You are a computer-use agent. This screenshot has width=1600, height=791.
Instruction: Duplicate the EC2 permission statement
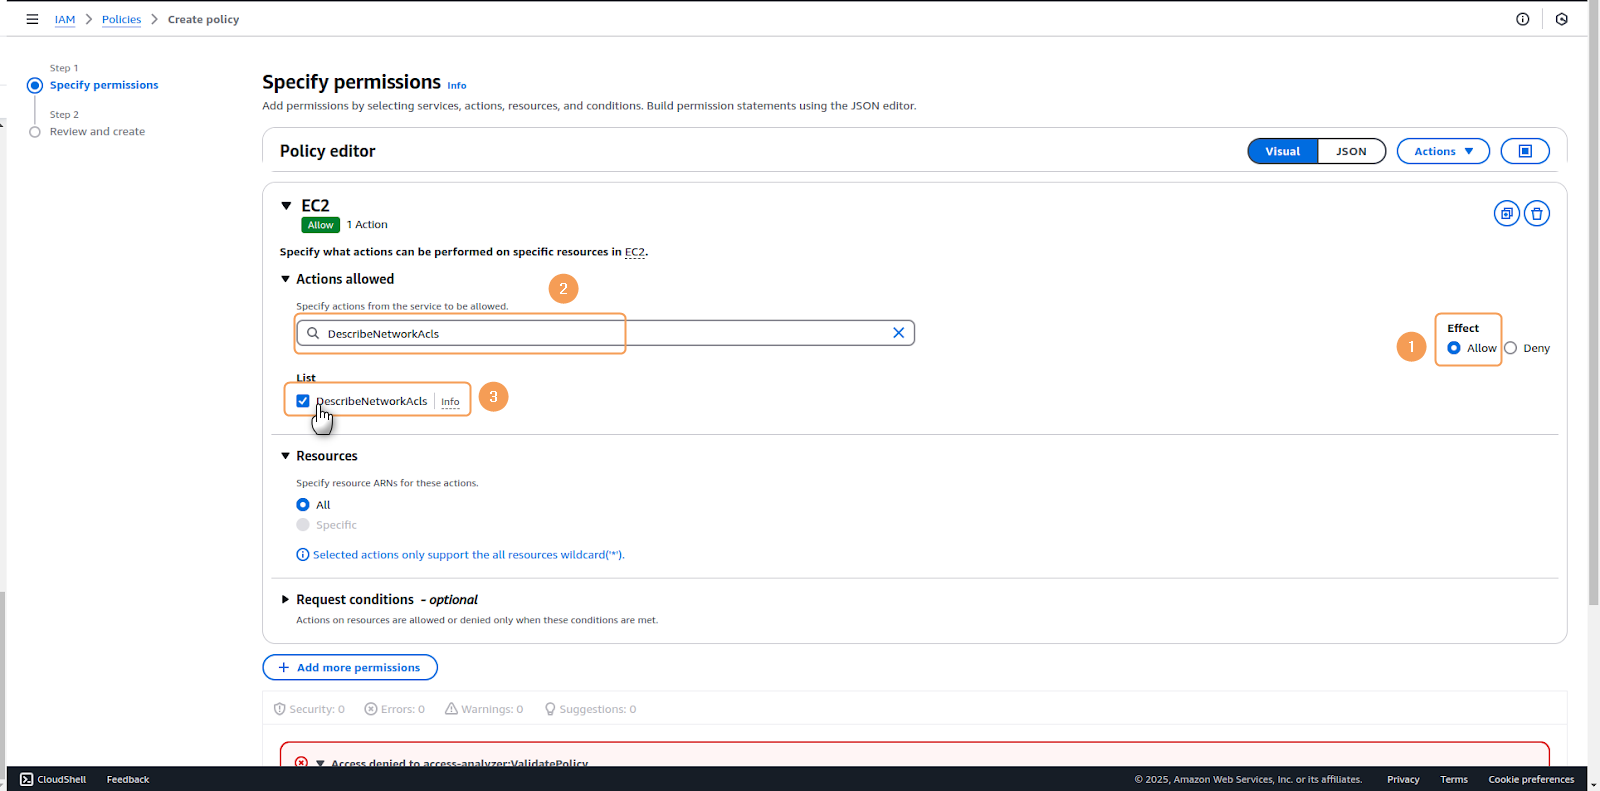click(1506, 214)
